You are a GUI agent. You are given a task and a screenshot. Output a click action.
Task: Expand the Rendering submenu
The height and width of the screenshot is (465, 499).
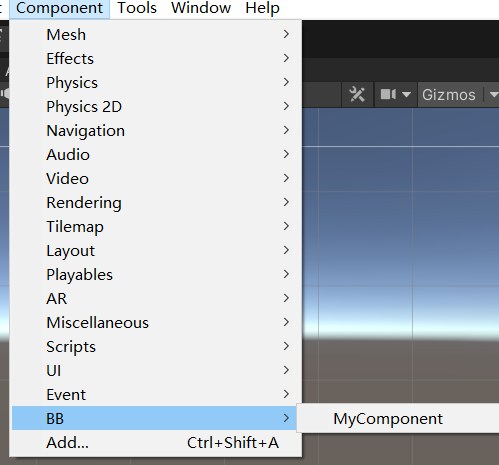tap(155, 203)
